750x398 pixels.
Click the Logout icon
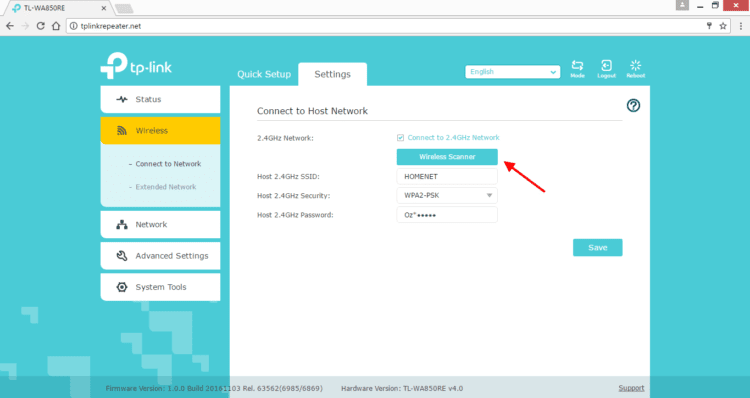tap(606, 69)
